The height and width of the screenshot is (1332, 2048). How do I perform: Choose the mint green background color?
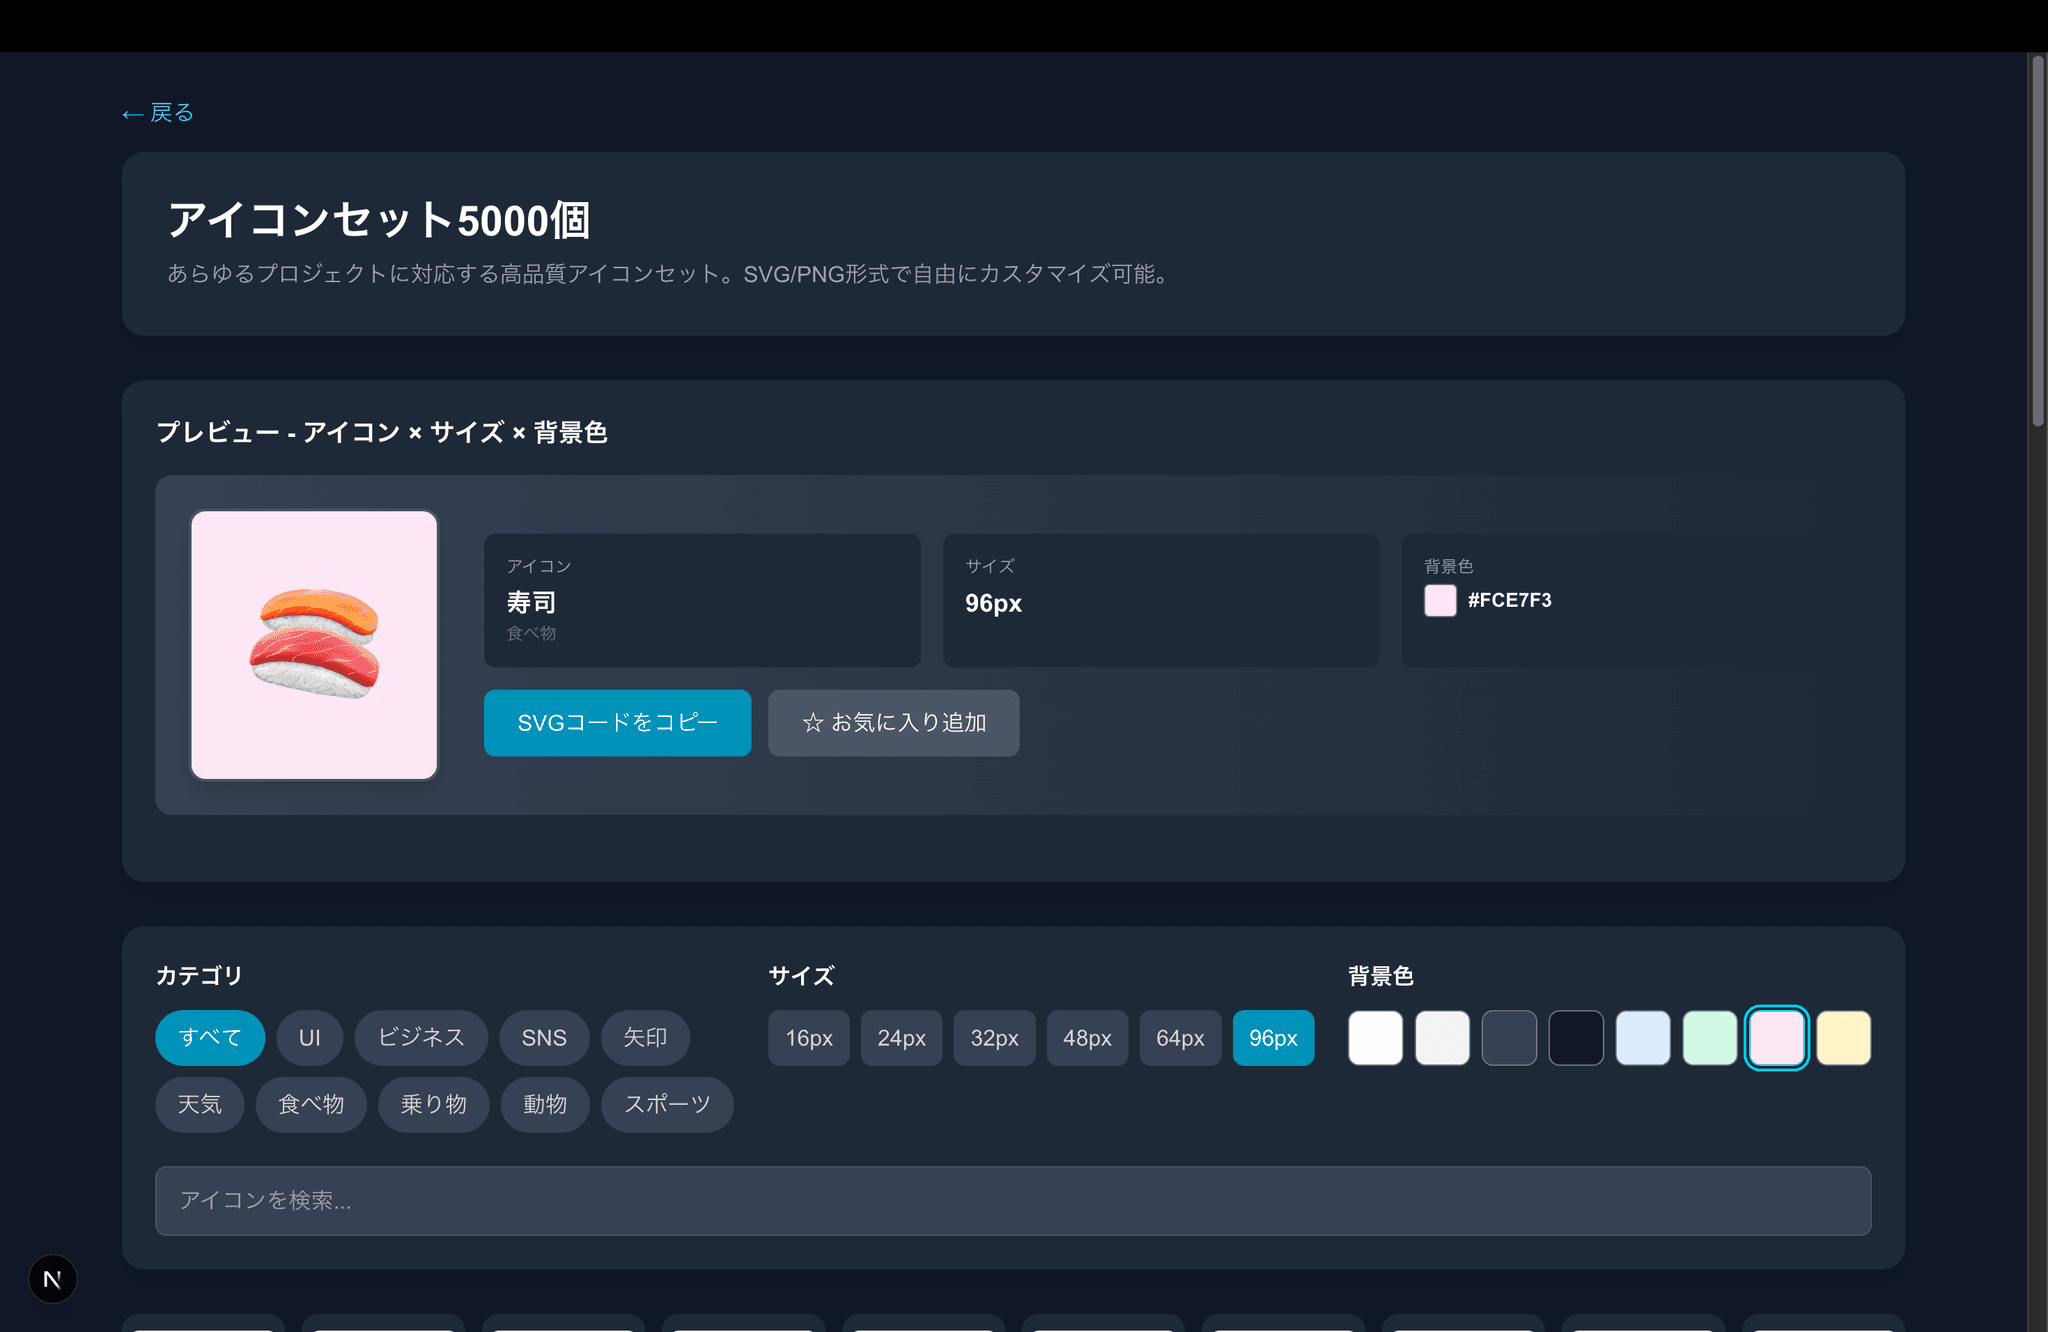click(1710, 1038)
